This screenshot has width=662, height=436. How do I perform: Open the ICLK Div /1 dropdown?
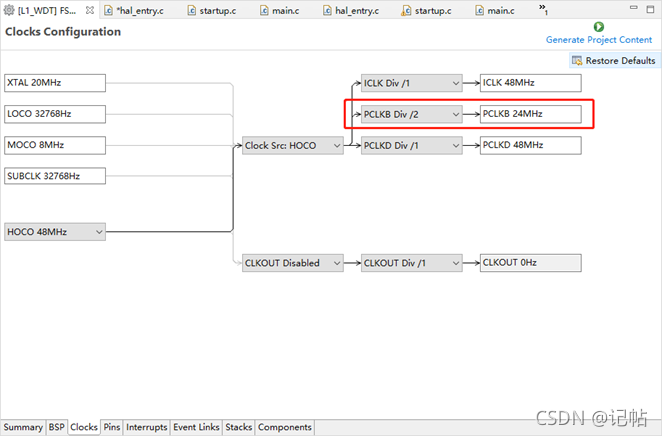pos(412,83)
